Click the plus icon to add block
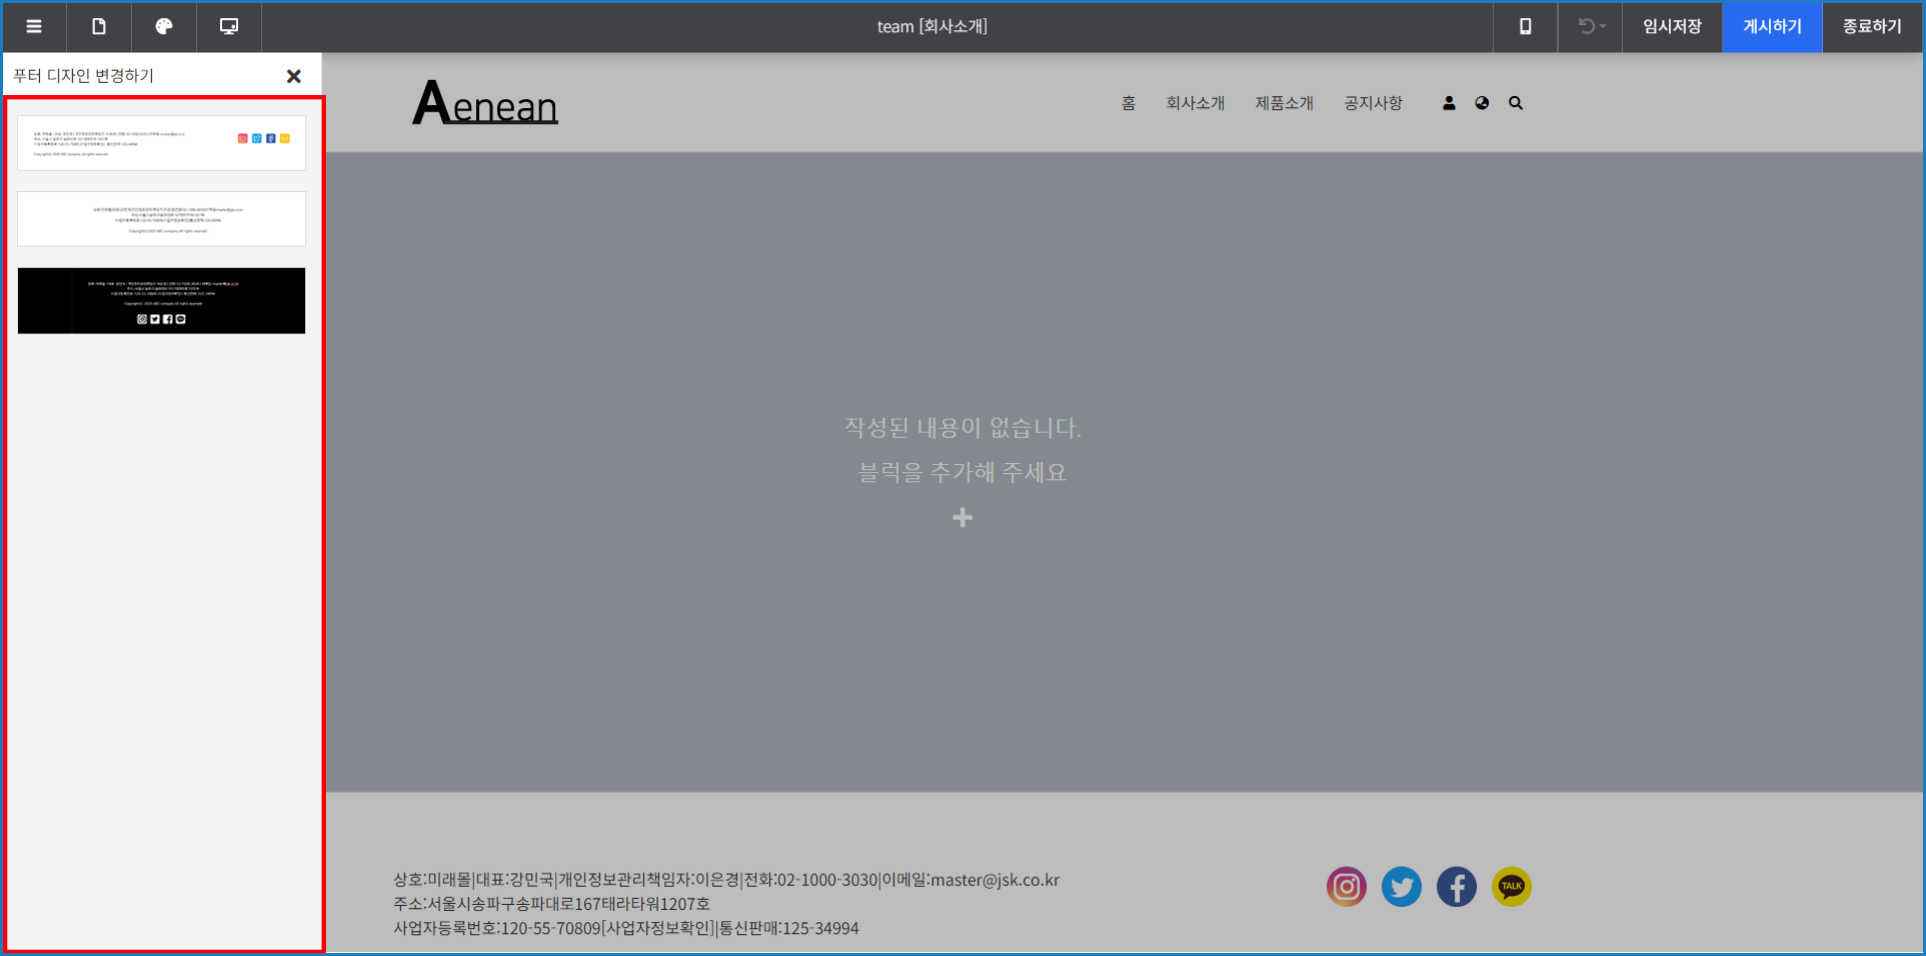This screenshot has height=956, width=1926. (x=962, y=518)
